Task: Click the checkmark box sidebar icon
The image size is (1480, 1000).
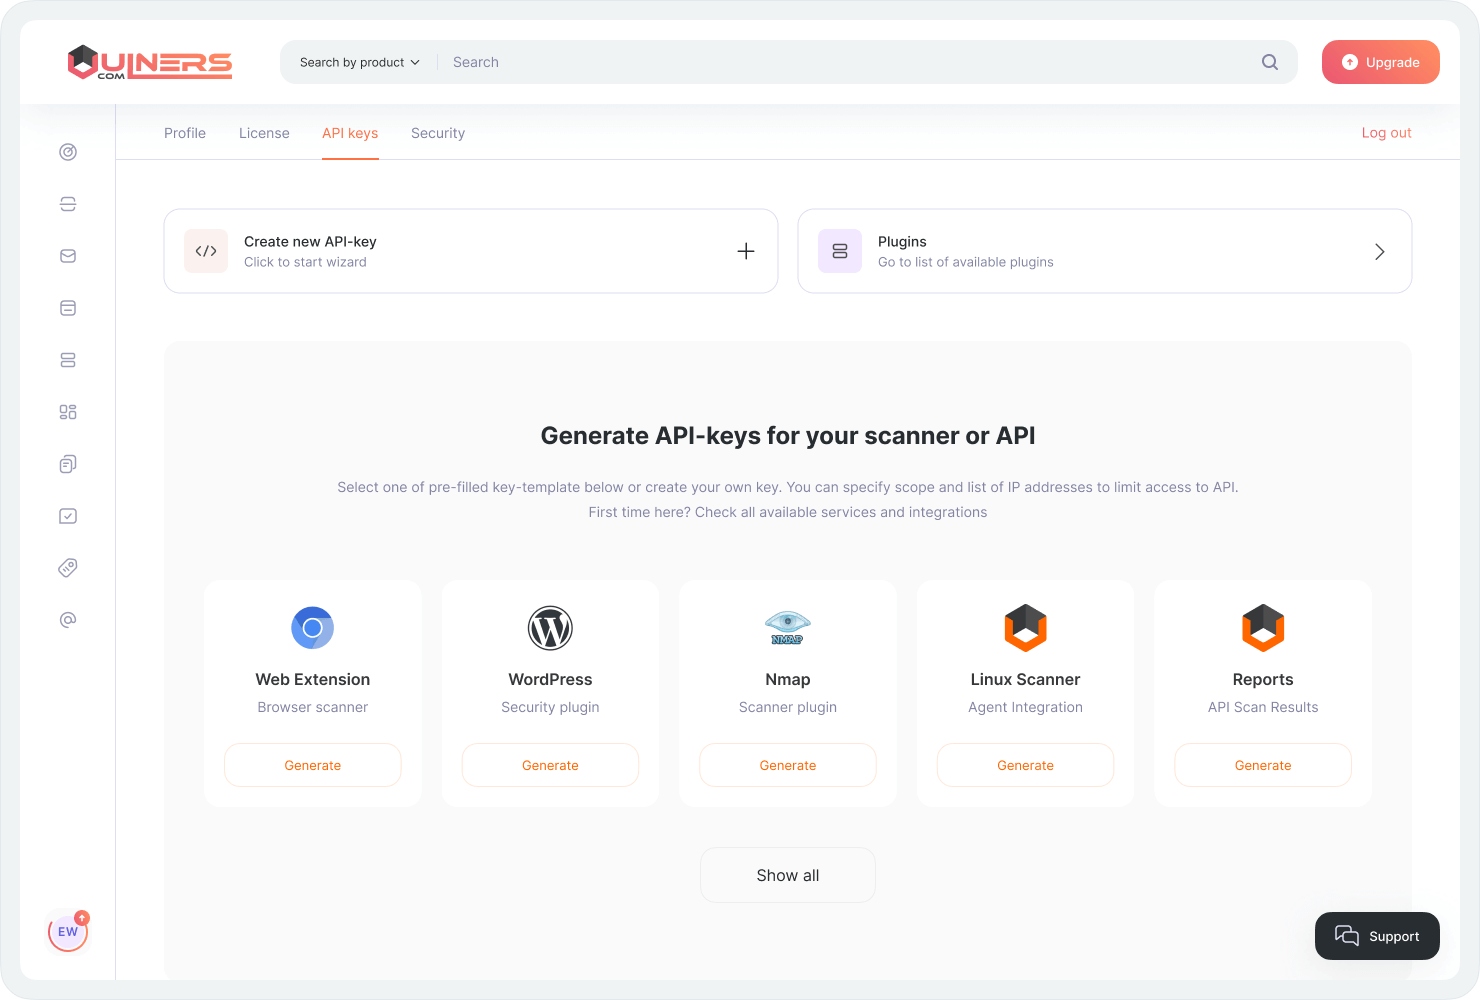Action: [68, 516]
